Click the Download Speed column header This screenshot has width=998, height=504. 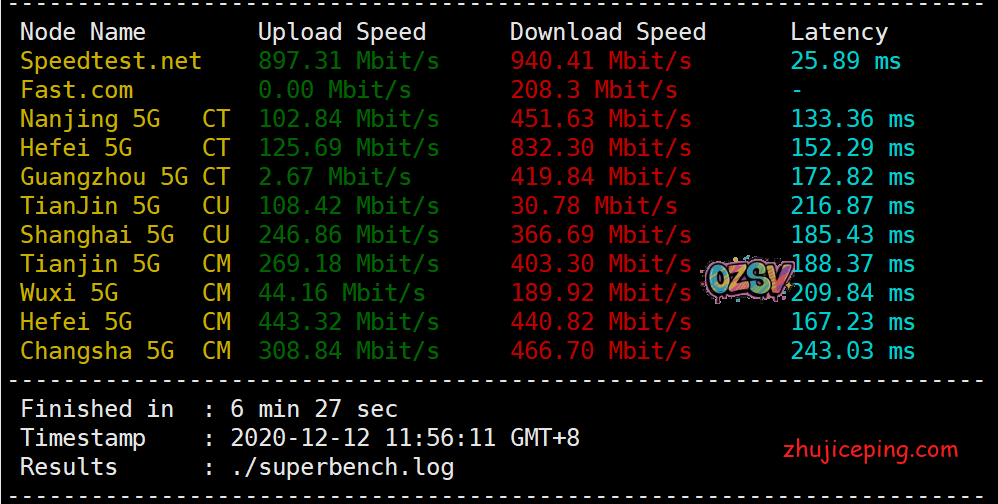[x=608, y=32]
